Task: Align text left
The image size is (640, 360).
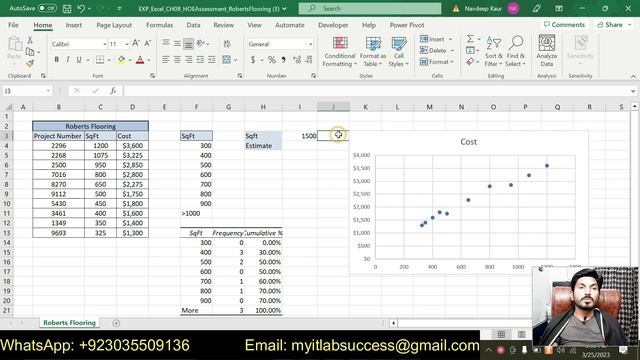Action: click(165, 60)
